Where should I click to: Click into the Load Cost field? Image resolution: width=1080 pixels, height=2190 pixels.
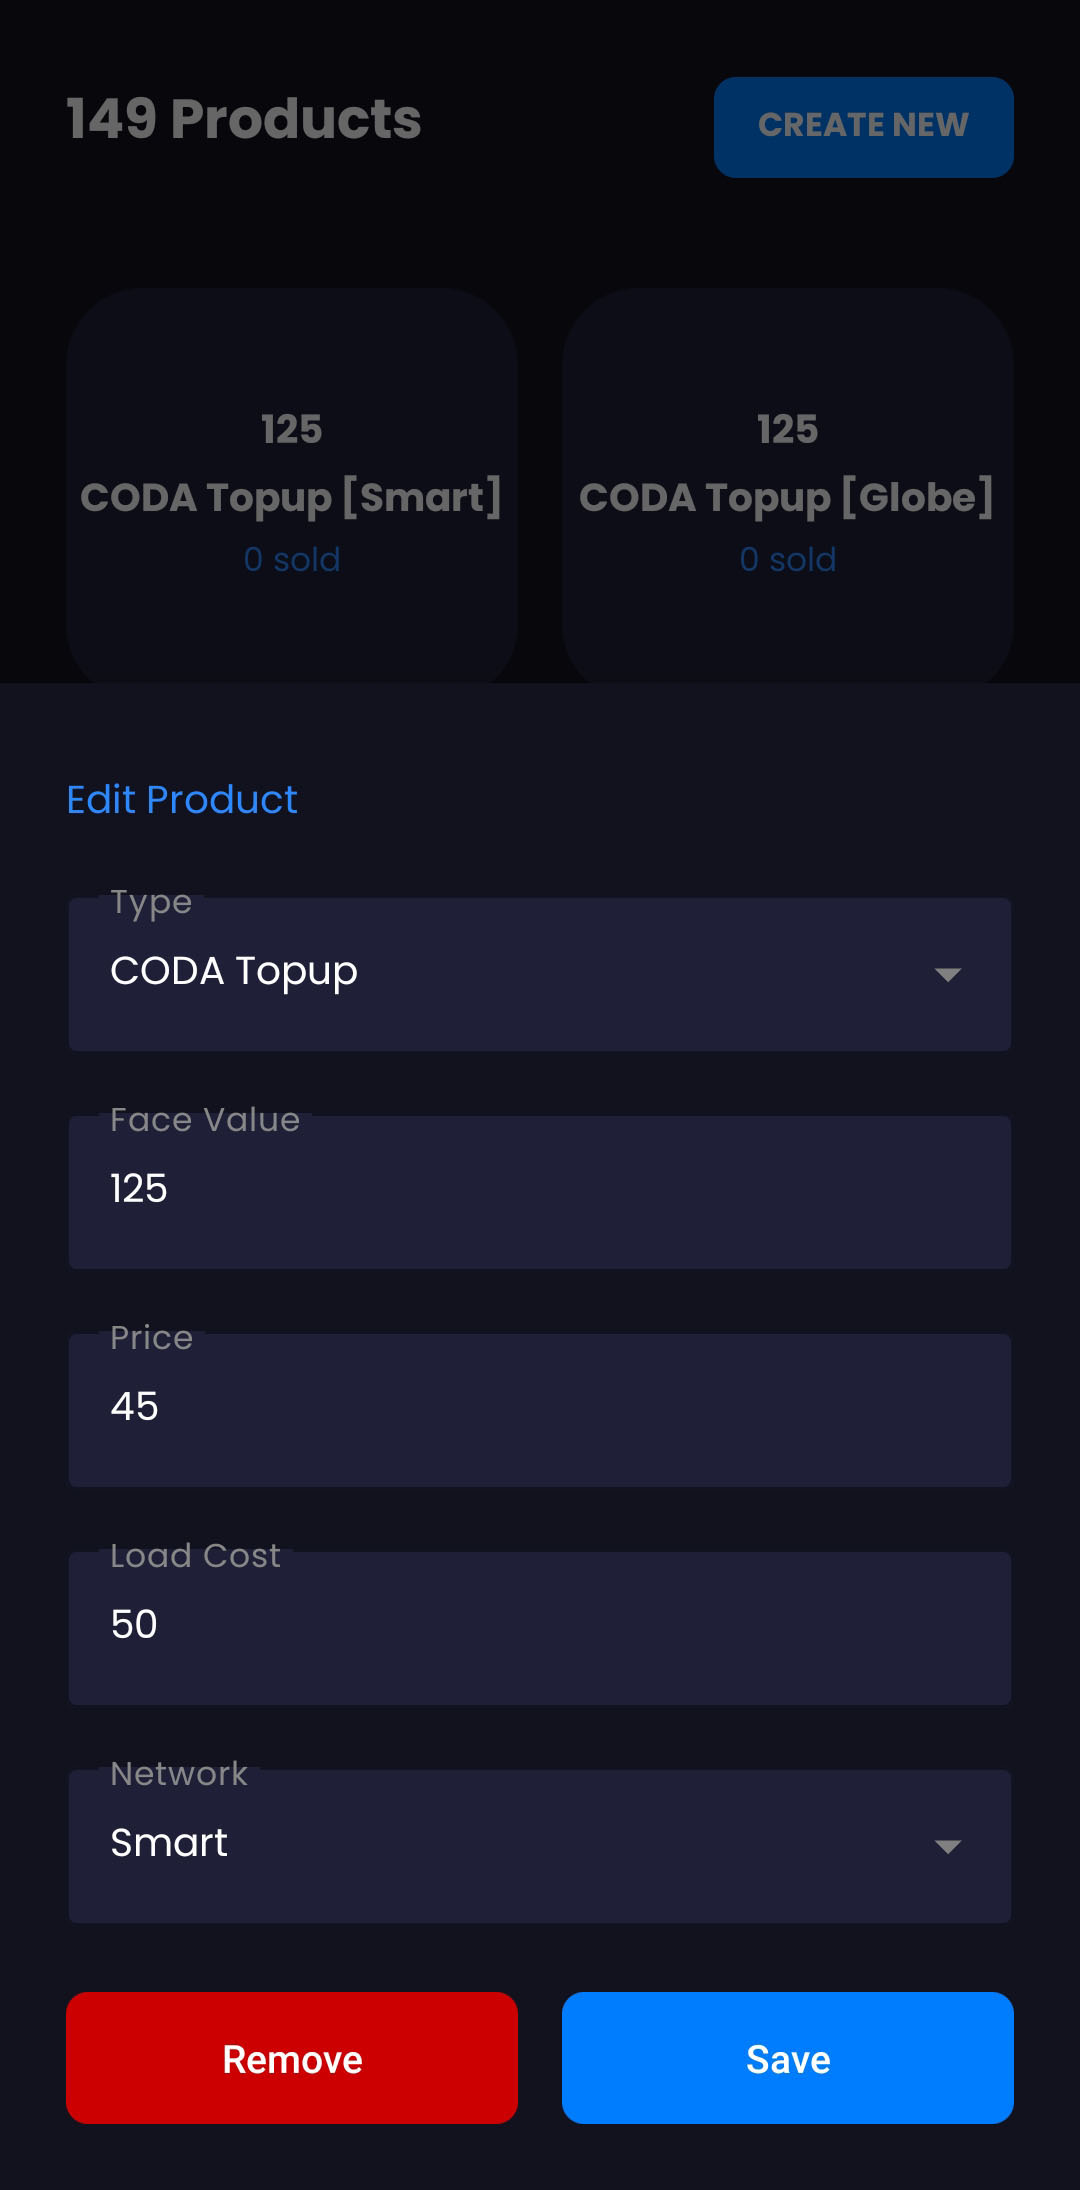point(540,1628)
